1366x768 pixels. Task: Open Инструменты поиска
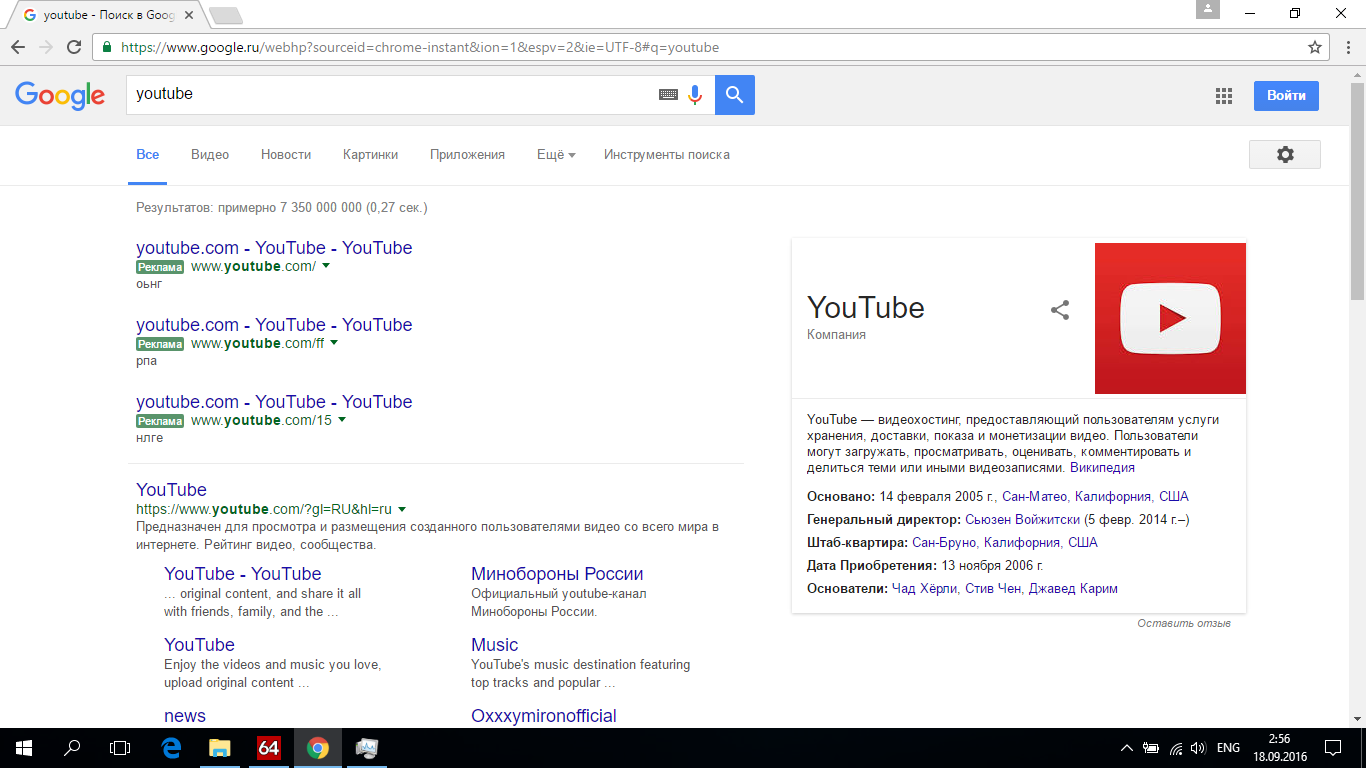click(667, 155)
